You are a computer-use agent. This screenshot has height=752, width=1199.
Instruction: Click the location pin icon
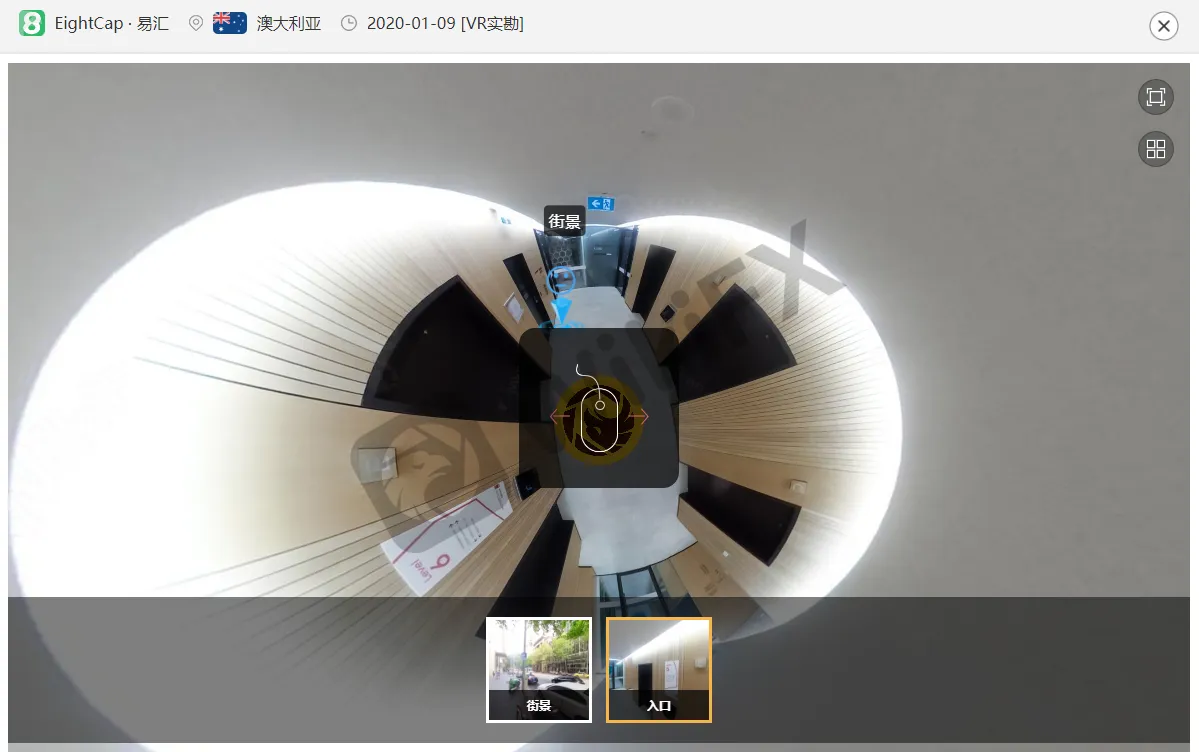(x=196, y=23)
